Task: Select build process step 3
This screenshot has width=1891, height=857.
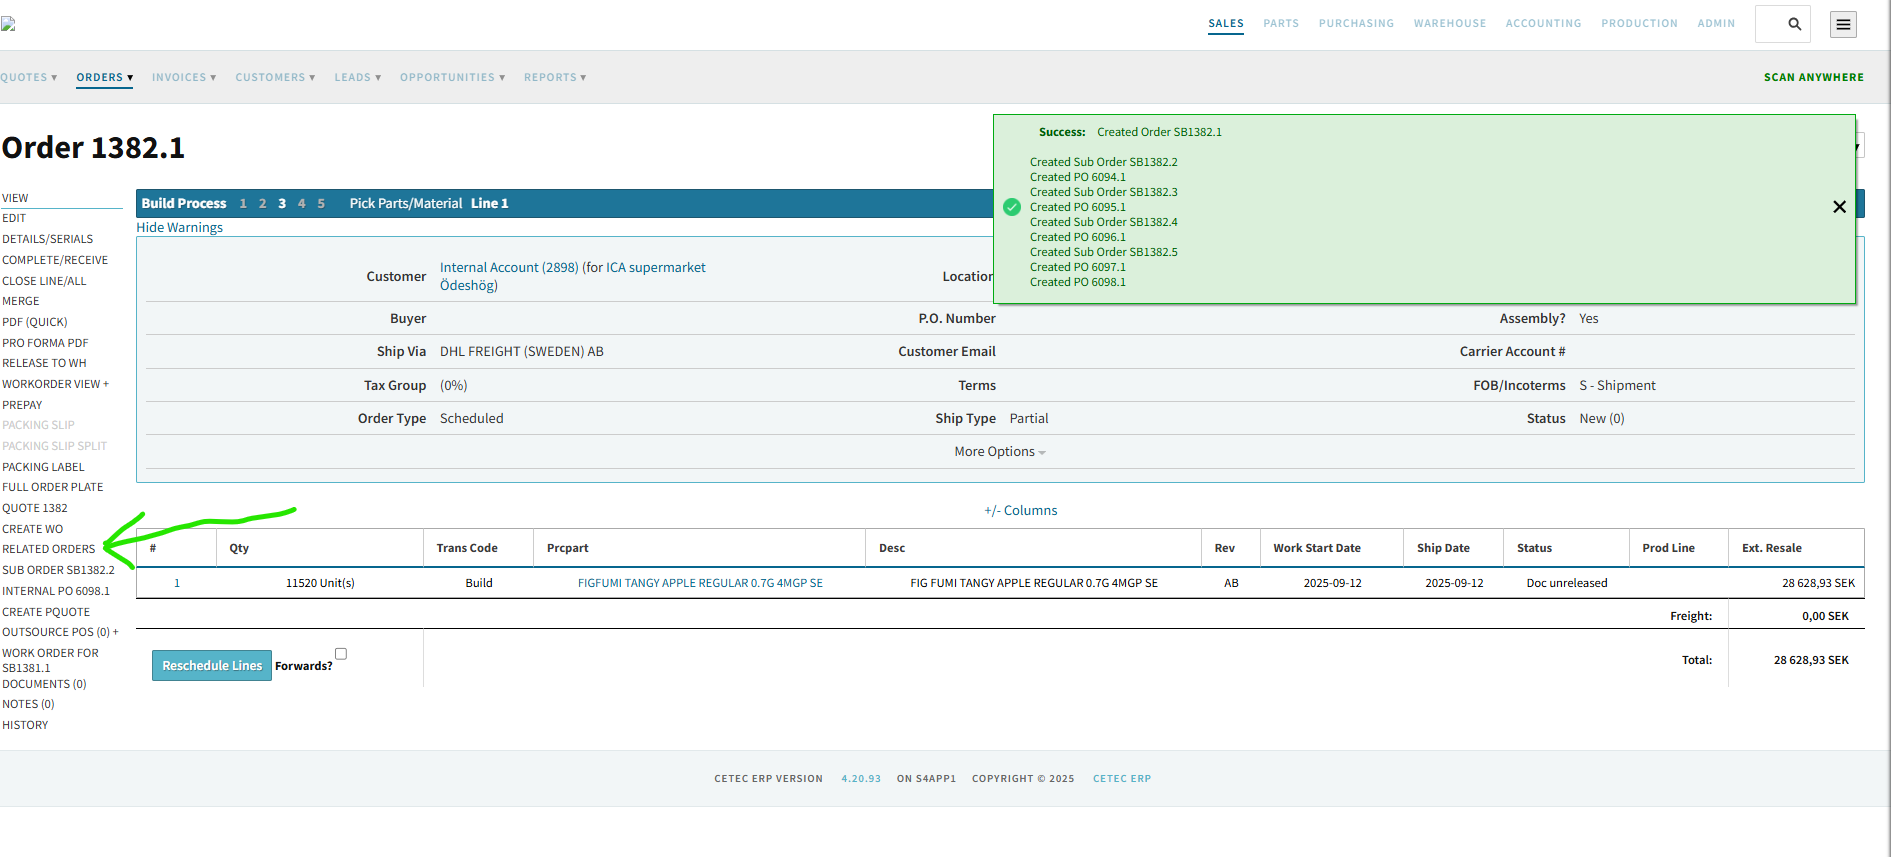Action: pos(282,204)
